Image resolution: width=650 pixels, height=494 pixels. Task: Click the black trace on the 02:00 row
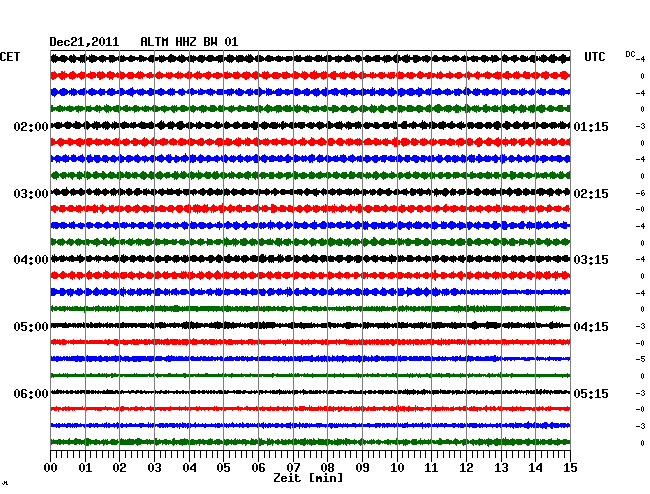coord(310,125)
